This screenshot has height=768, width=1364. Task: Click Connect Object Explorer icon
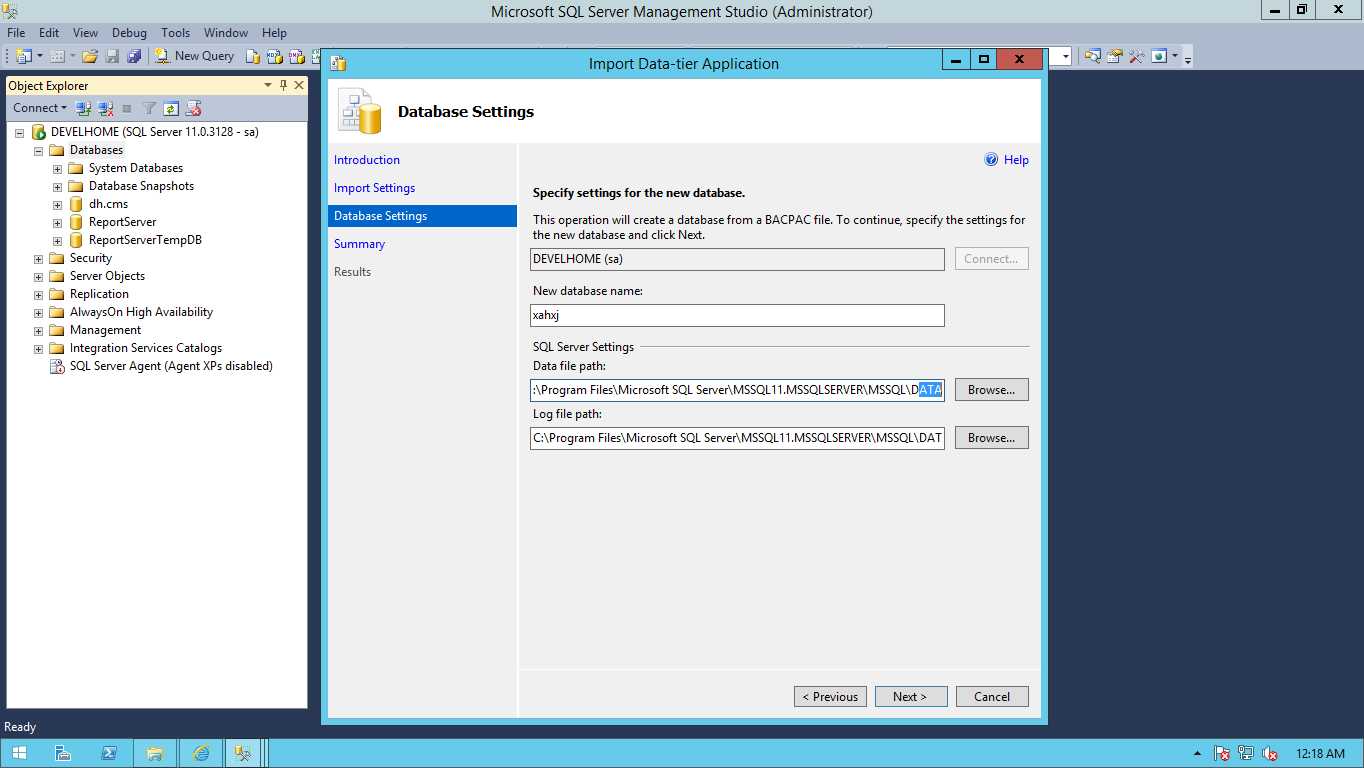[x=84, y=108]
